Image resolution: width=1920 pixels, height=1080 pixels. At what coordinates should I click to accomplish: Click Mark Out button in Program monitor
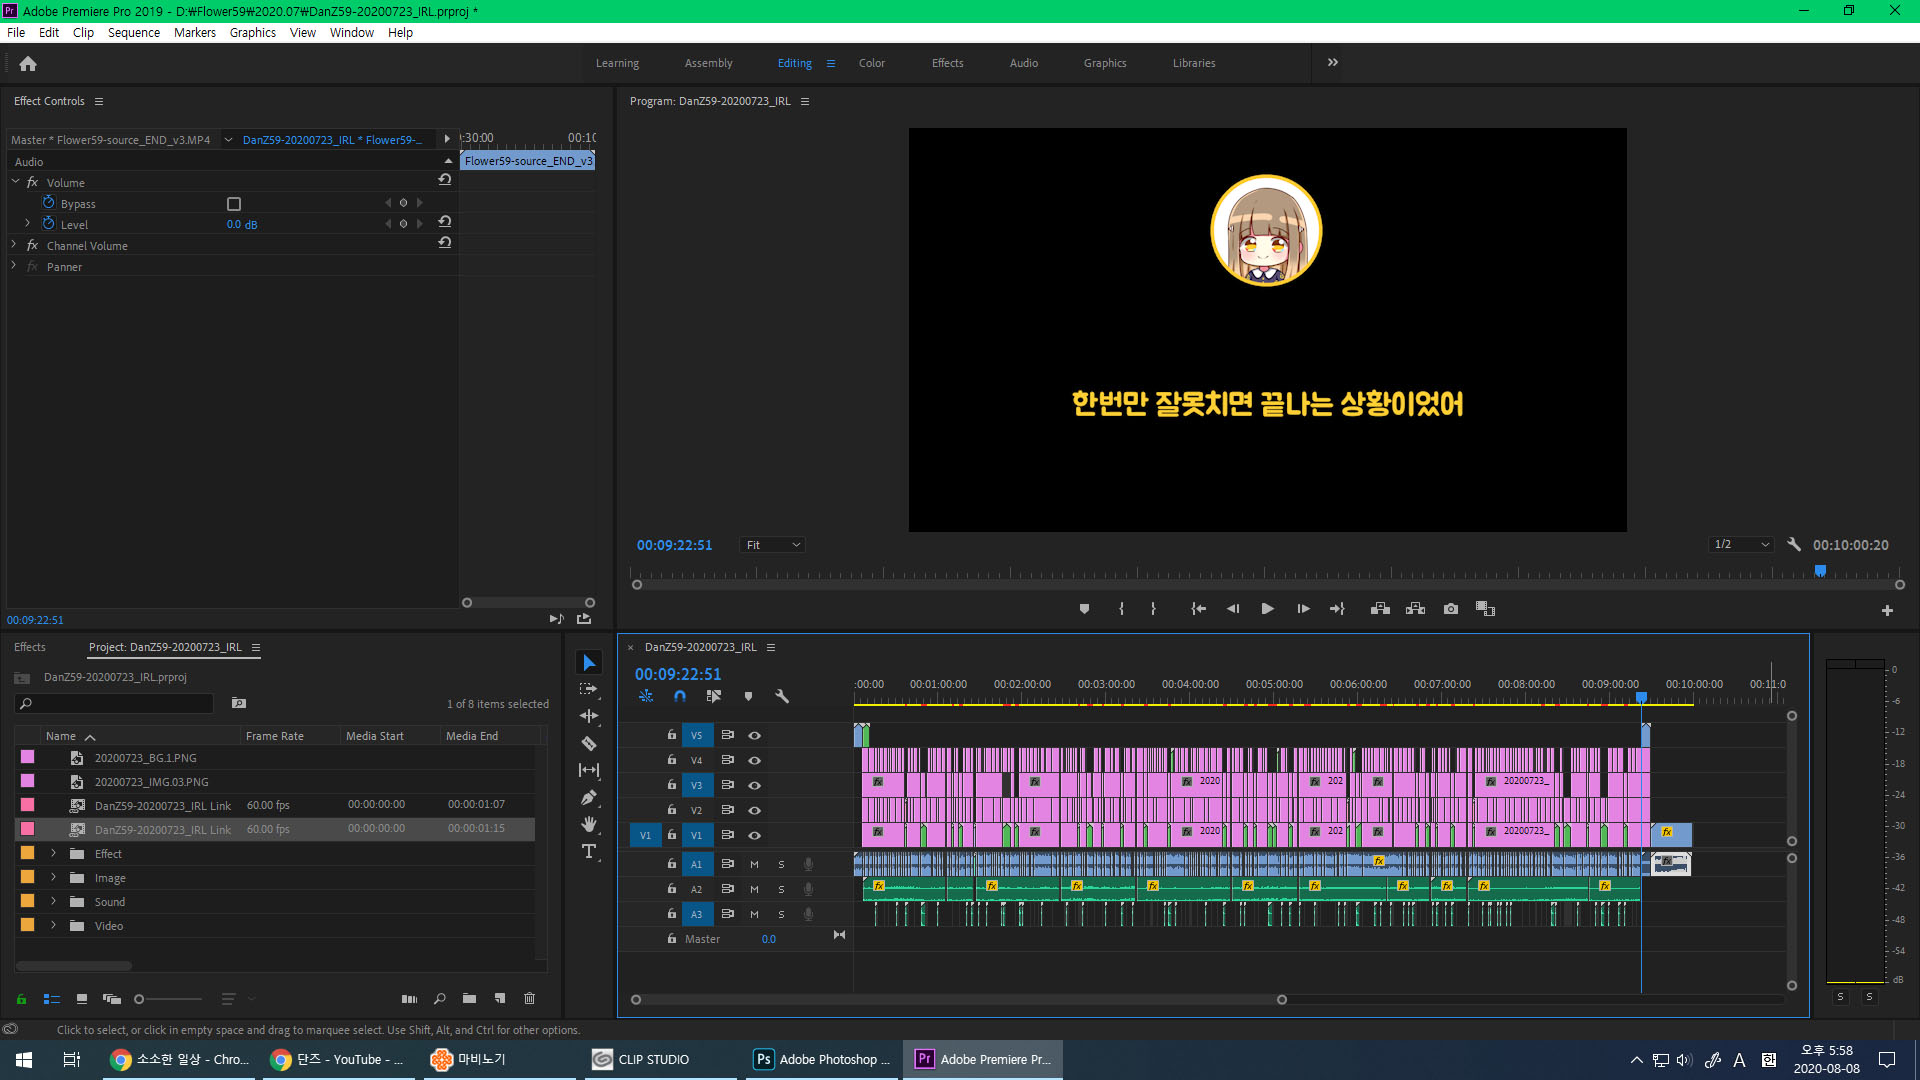(x=1153, y=609)
